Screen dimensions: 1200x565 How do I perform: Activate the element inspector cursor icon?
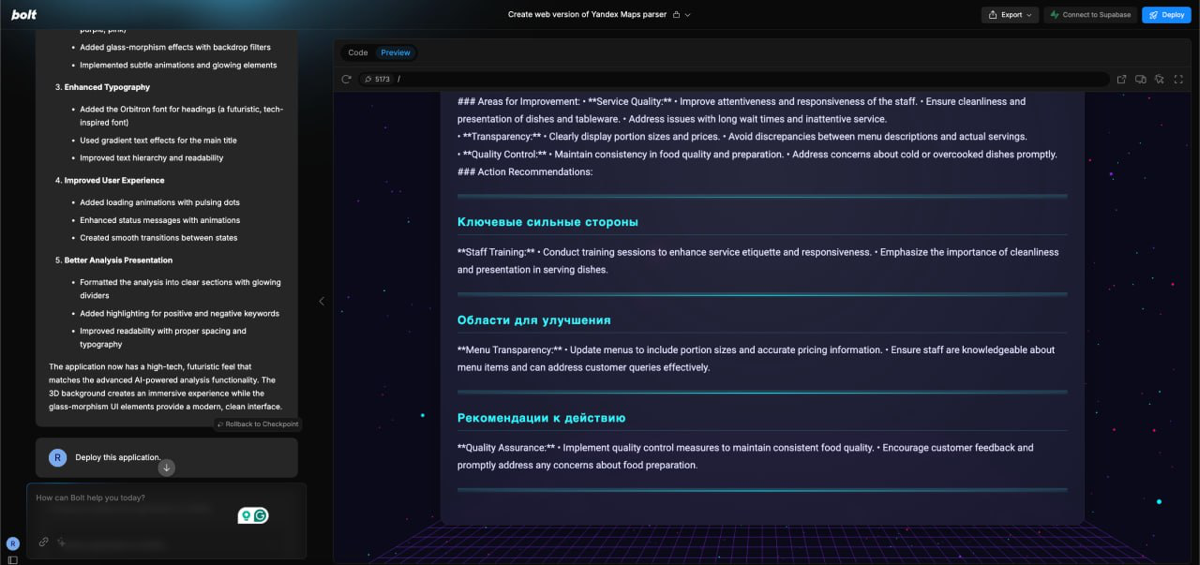[1159, 79]
